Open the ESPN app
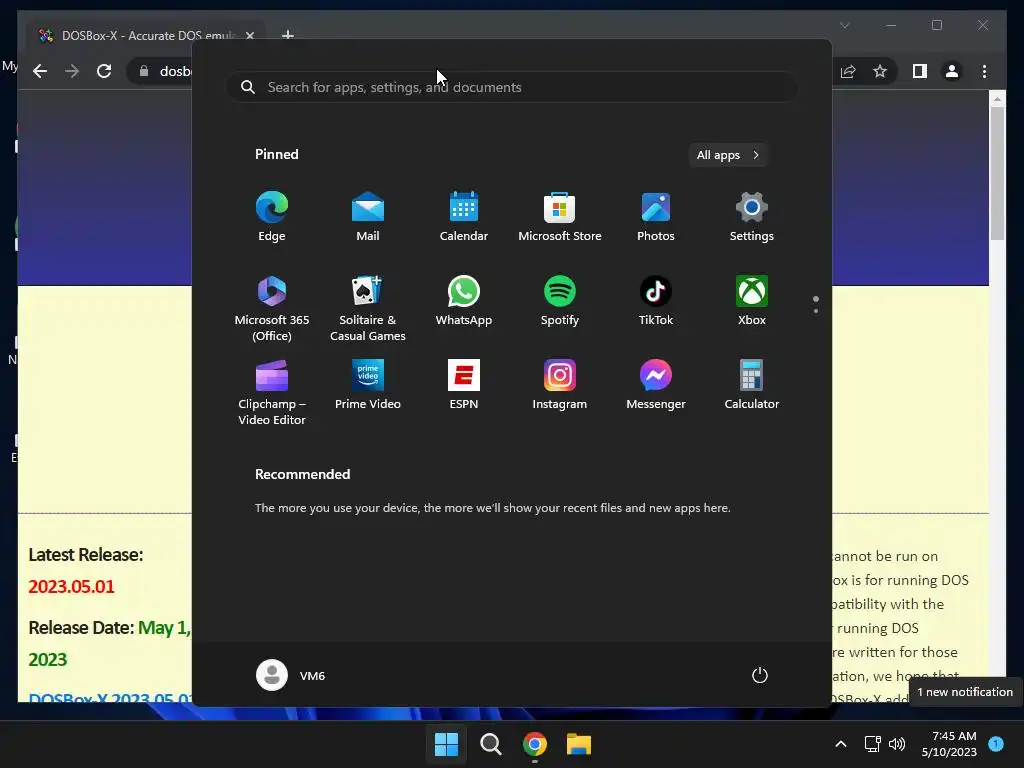Viewport: 1024px width, 768px height. pyautogui.click(x=464, y=385)
